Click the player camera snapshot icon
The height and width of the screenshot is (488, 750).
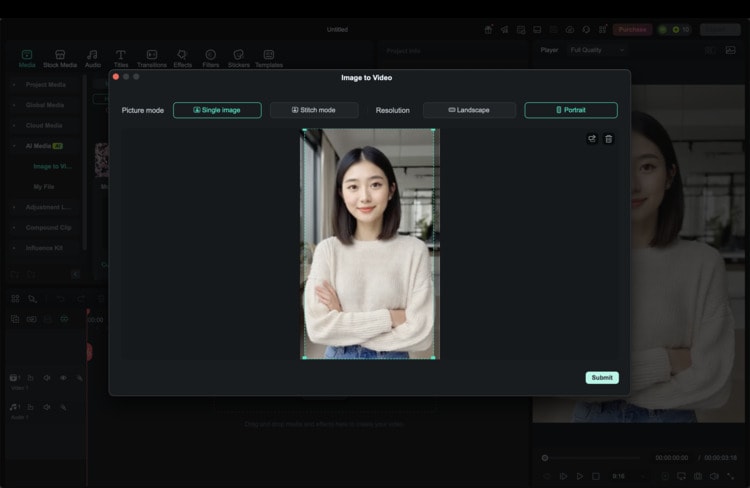point(698,476)
